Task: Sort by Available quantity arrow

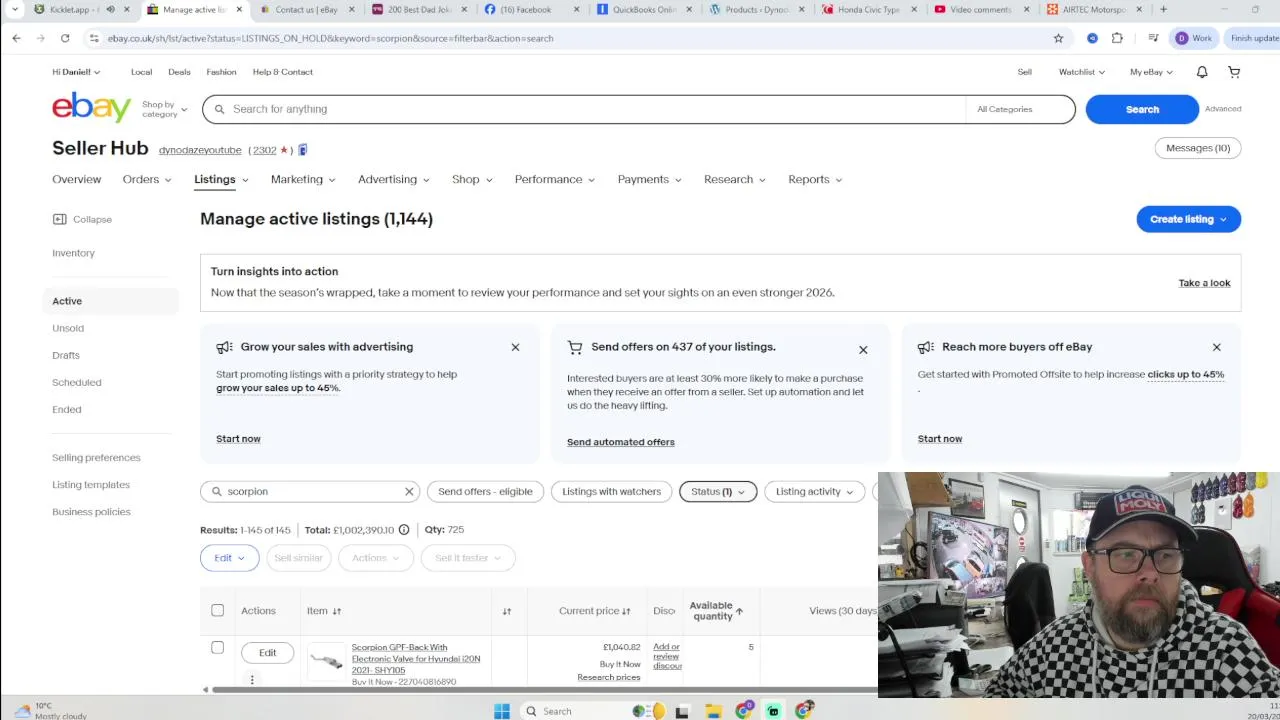Action: 739,611
